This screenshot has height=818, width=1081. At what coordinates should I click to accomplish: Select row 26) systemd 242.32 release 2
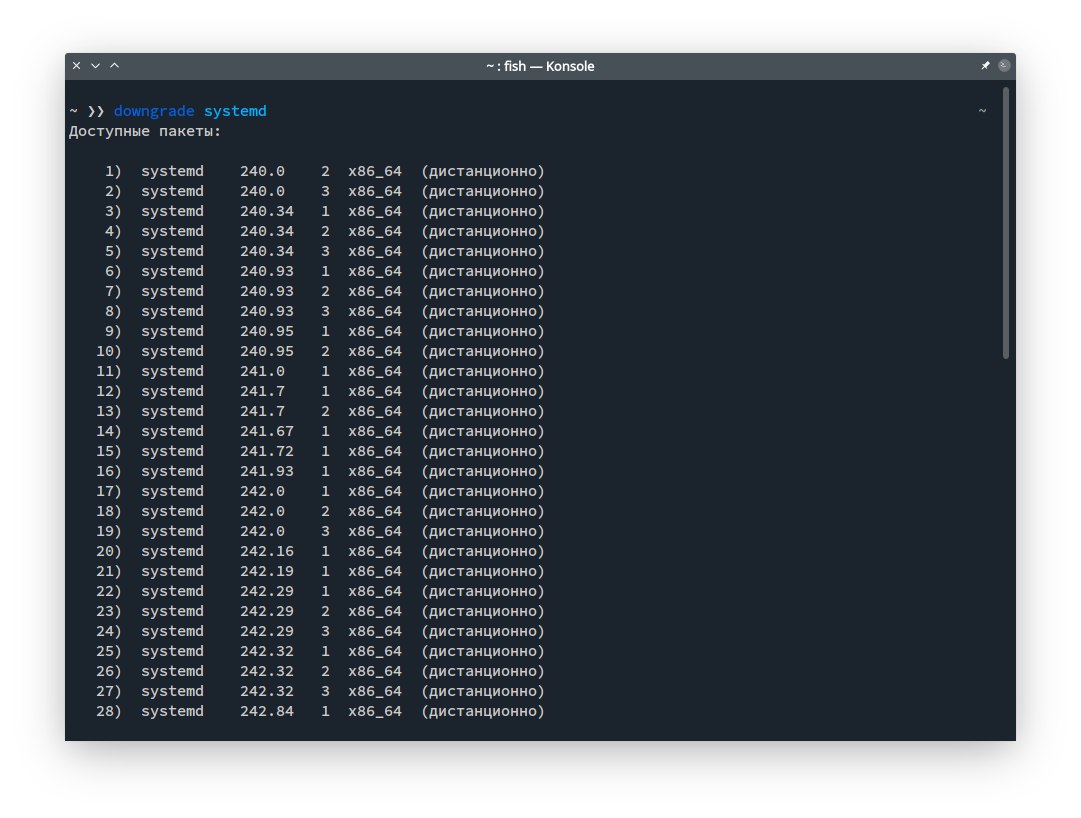(321, 671)
